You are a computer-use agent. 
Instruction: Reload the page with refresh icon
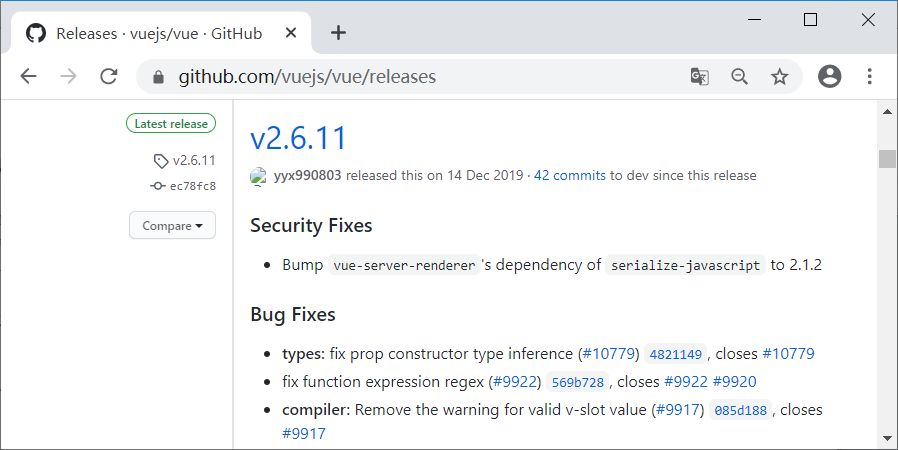pyautogui.click(x=109, y=76)
